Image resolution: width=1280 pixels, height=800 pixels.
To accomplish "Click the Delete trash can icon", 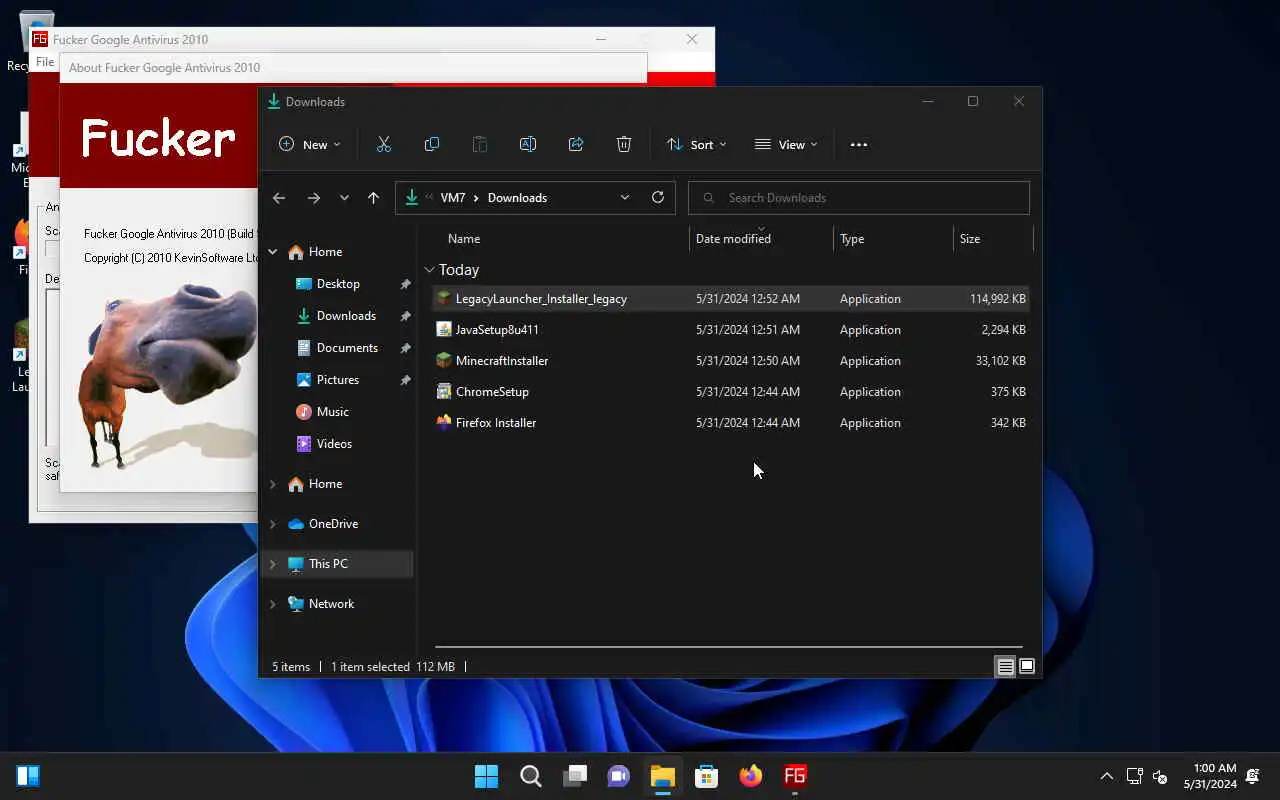I will [x=624, y=145].
